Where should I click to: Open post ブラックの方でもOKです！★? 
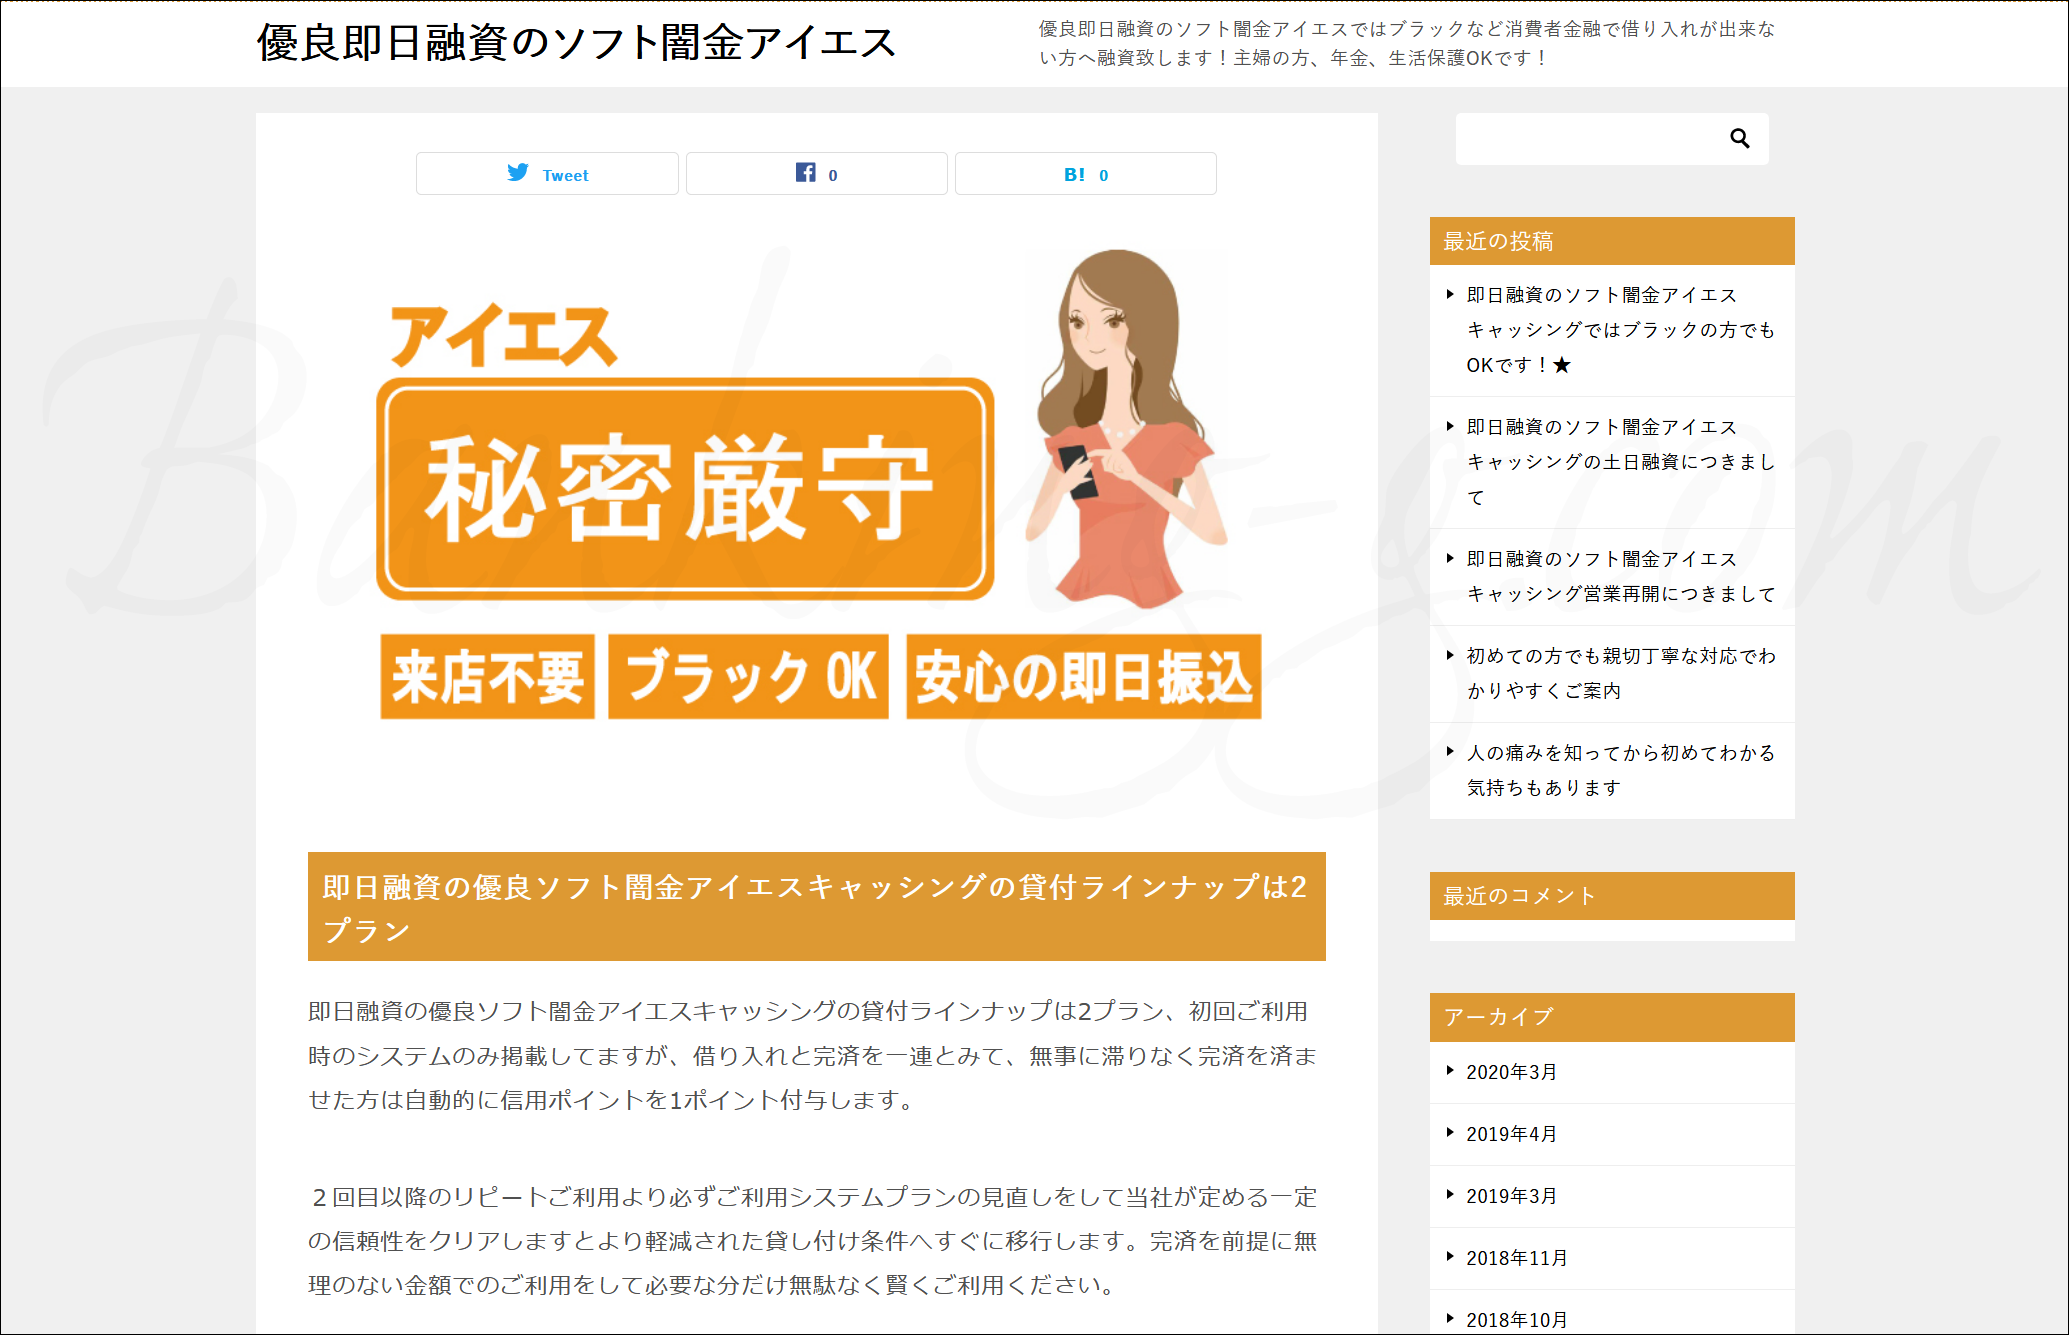1619,330
